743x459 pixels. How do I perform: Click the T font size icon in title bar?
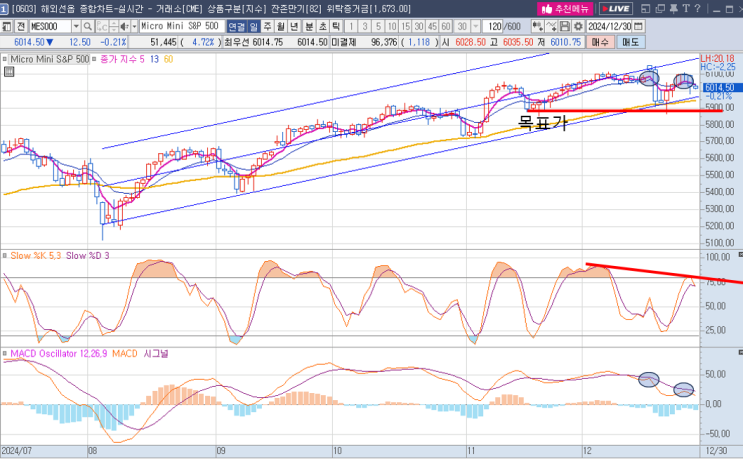coord(686,9)
